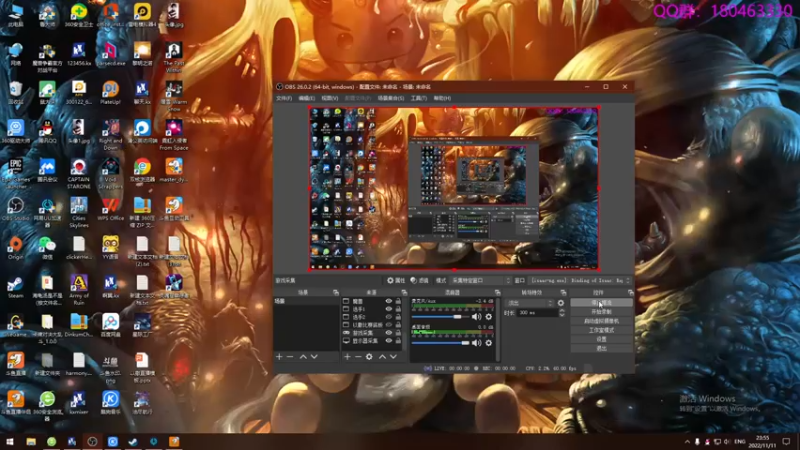Screen dimensions: 800x450
Task: Add a new scene with plus icon
Action: (x=279, y=357)
